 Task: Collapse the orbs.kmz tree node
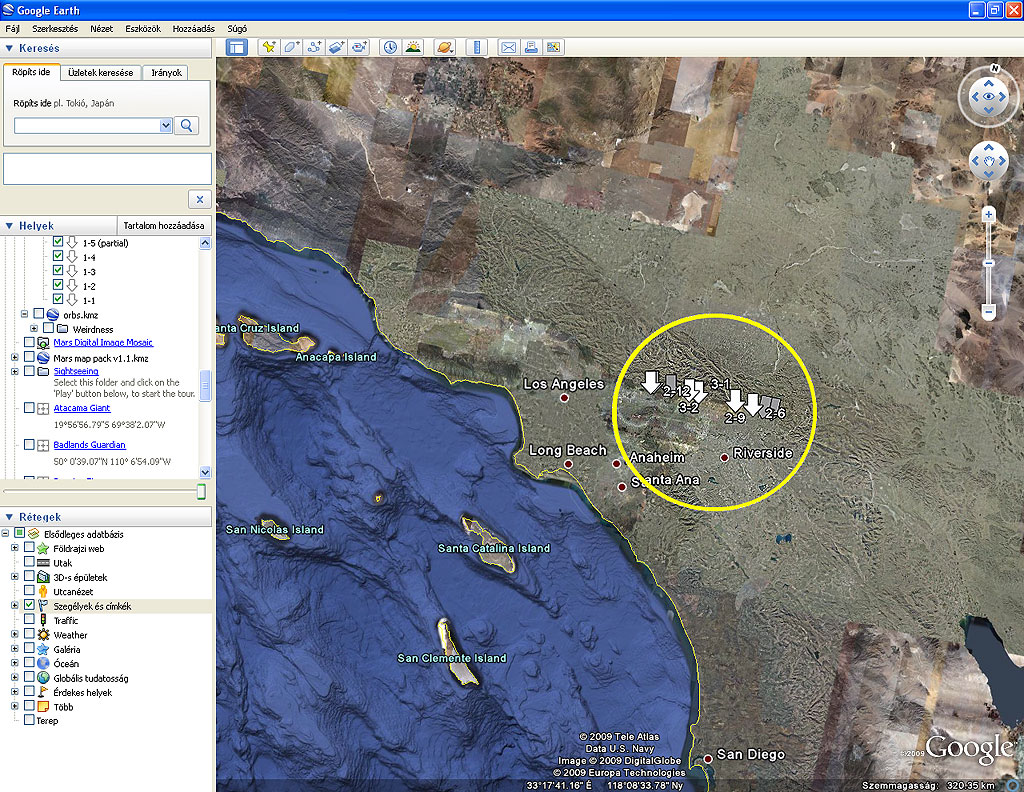[x=24, y=314]
